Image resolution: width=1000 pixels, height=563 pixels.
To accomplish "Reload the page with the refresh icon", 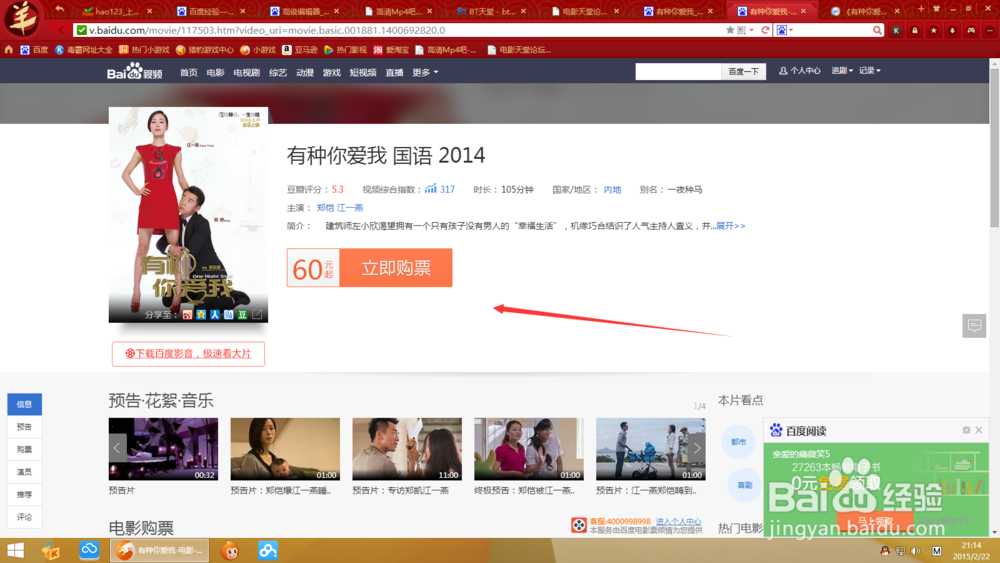I will click(765, 30).
